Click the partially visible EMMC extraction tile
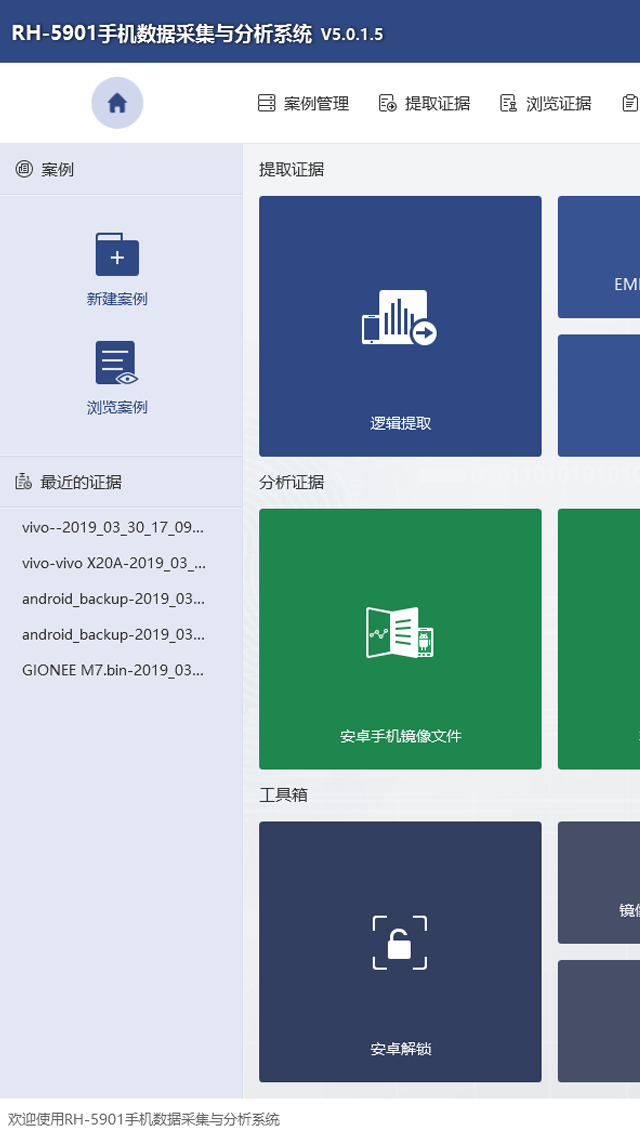 pos(600,258)
